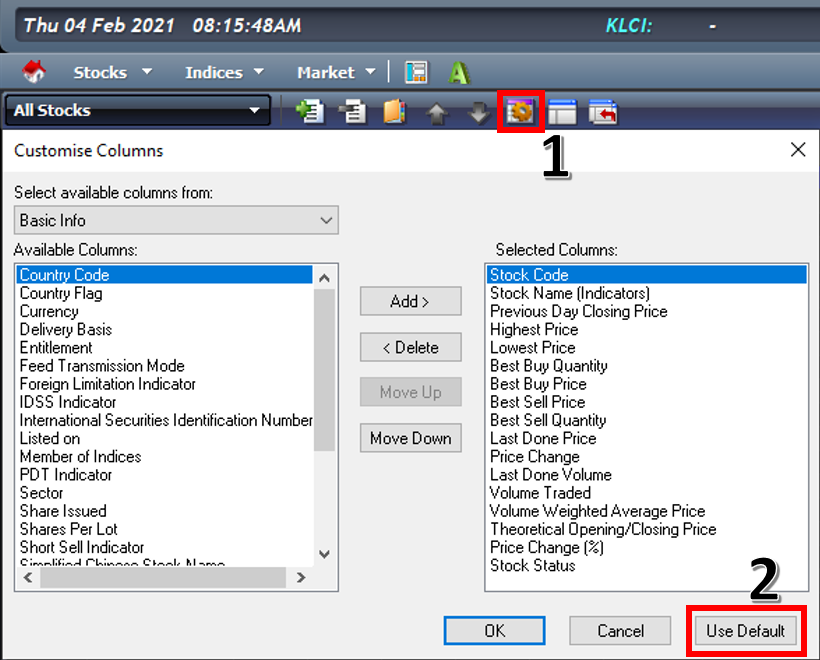
Task: Click the orange book icon in toolbar
Action: point(394,112)
